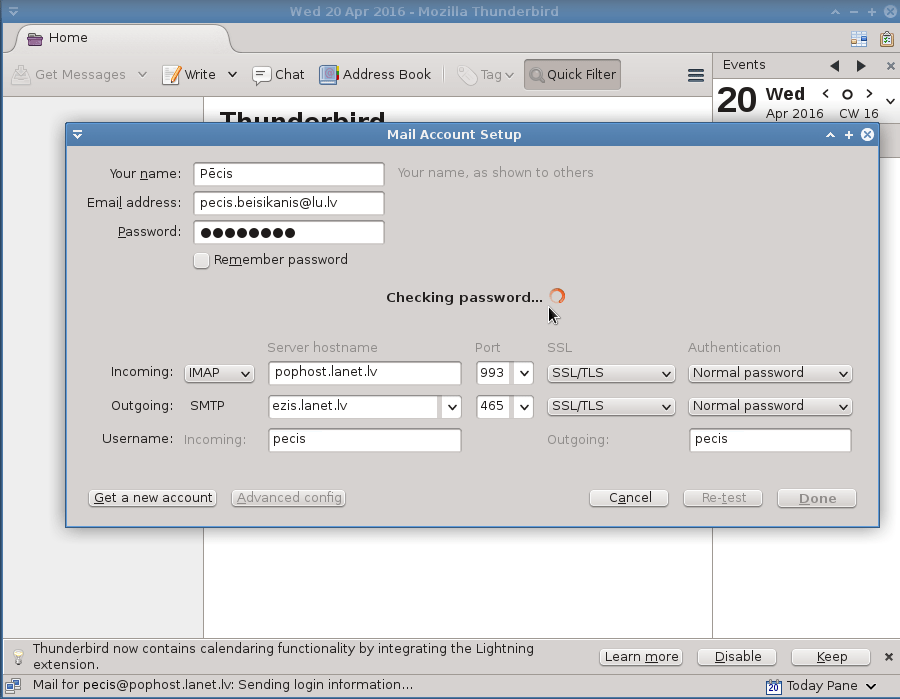Viewport: 900px width, 699px height.
Task: Click the Password field
Action: [289, 232]
